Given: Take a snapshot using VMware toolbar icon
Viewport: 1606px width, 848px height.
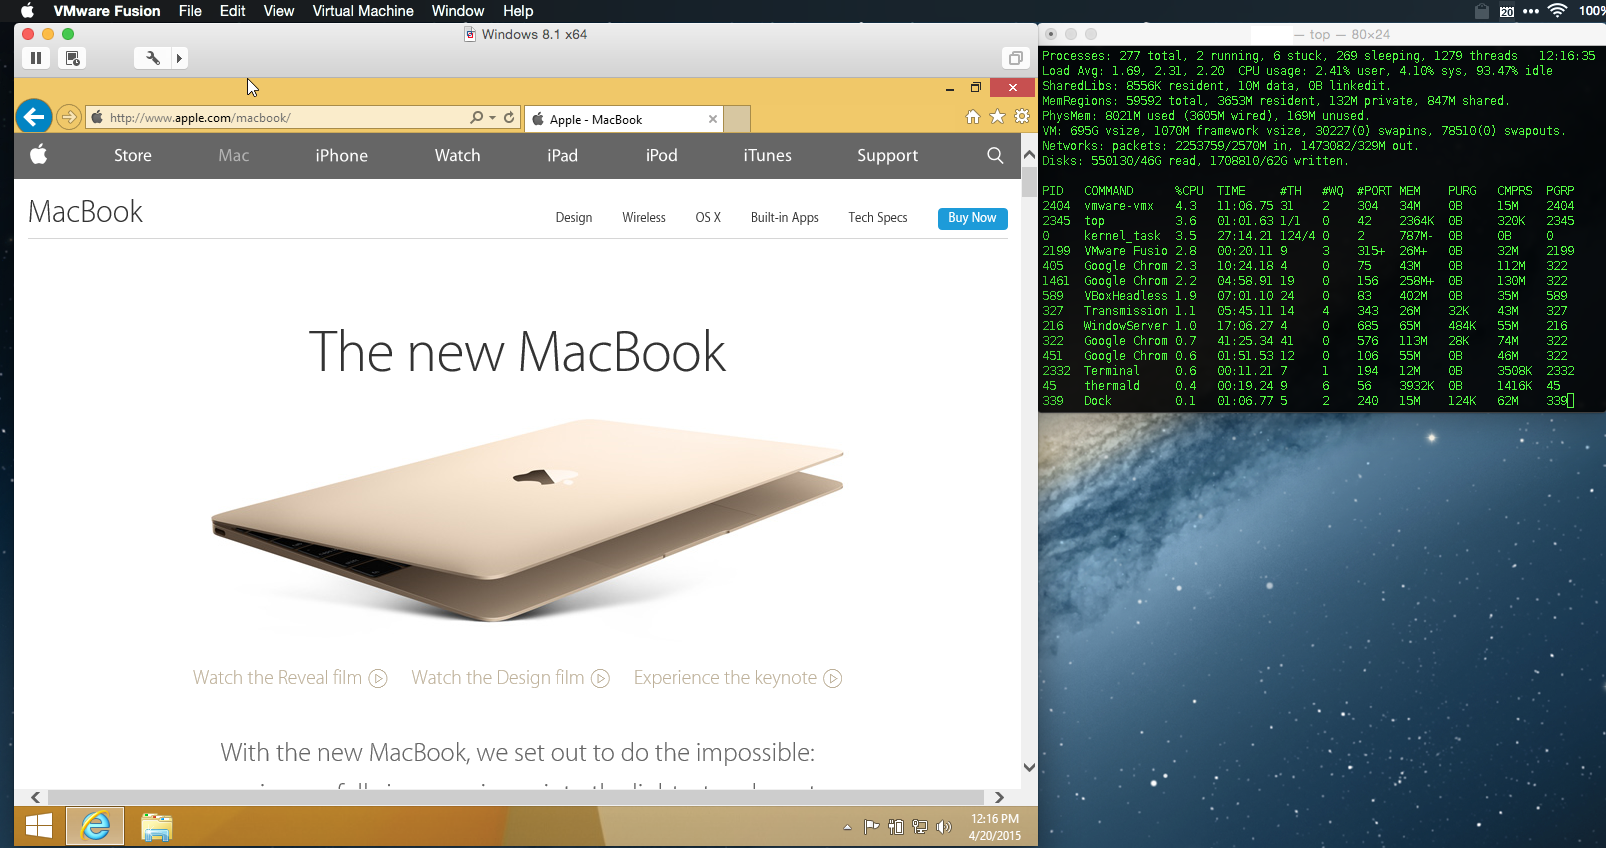Looking at the screenshot, I should click(73, 58).
